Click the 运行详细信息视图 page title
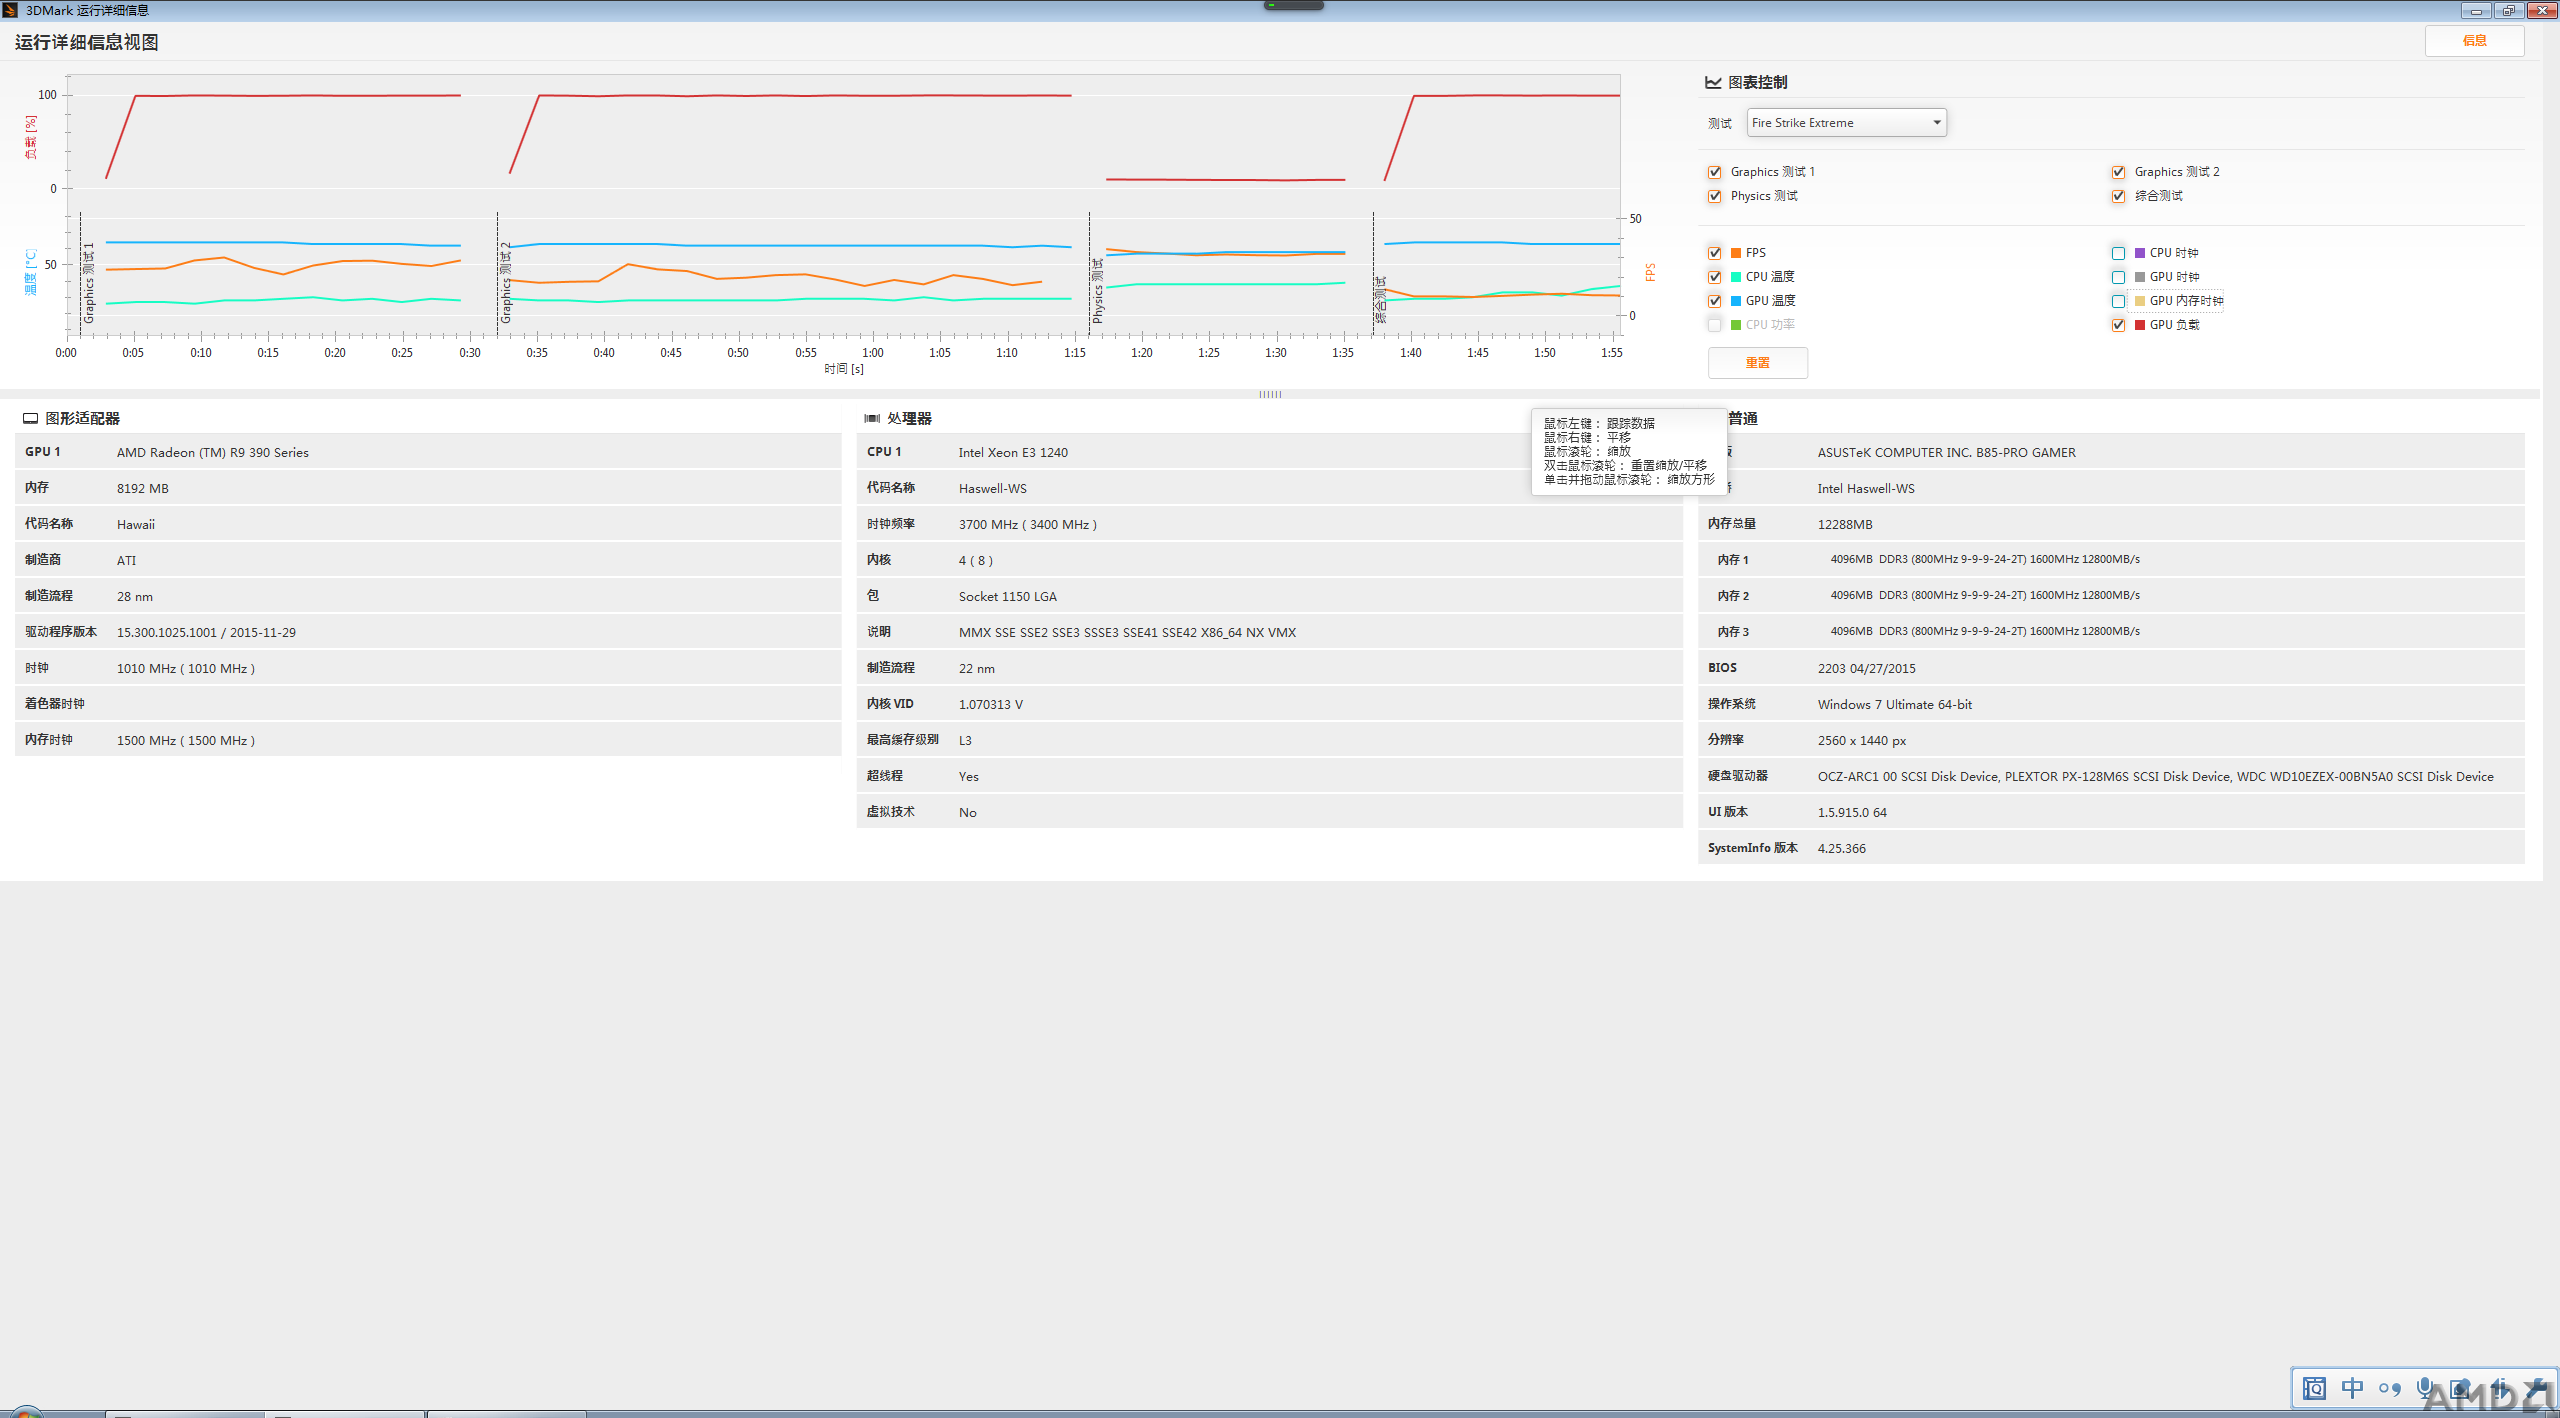 coord(87,42)
